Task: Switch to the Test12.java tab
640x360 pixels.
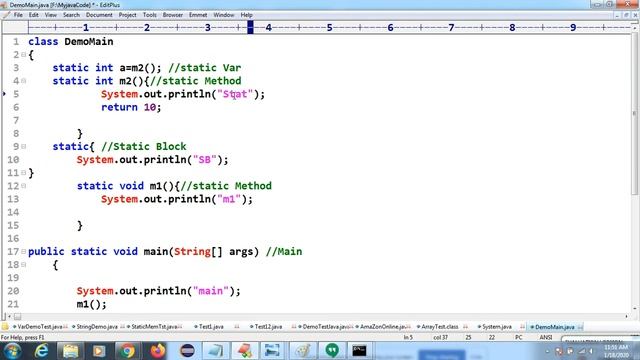Action: click(x=268, y=327)
